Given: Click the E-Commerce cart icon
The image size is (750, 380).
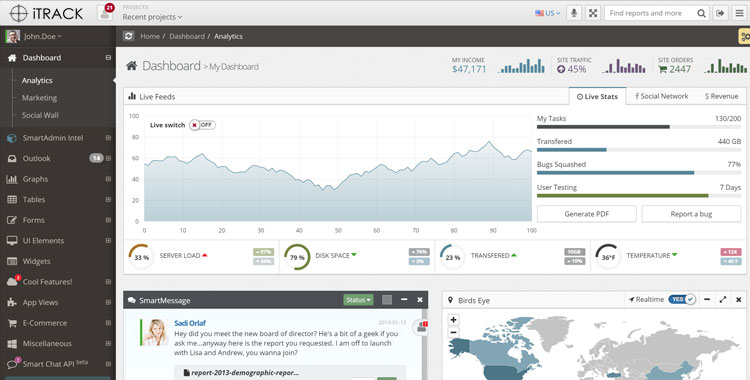Looking at the screenshot, I should tap(12, 323).
